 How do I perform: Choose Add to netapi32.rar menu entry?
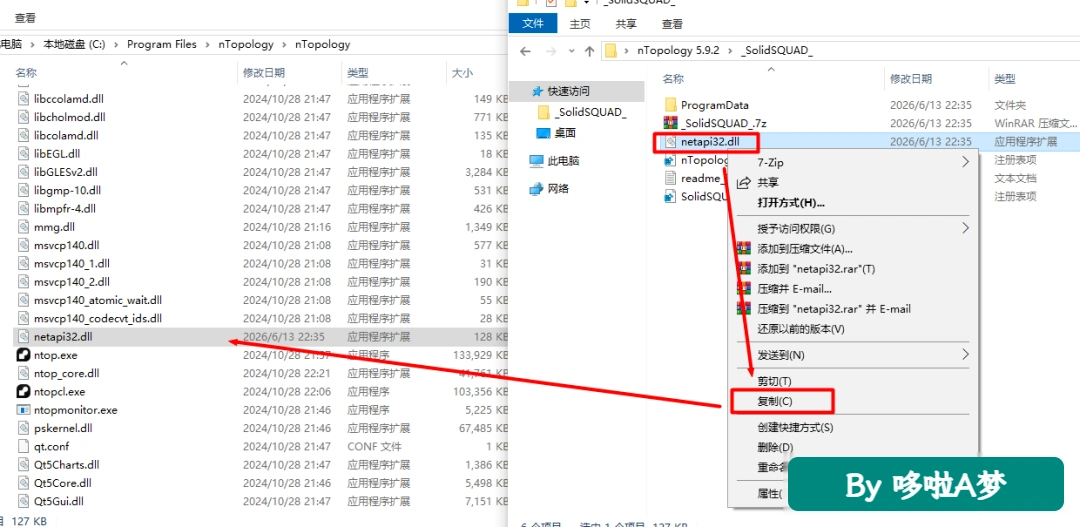coord(816,268)
